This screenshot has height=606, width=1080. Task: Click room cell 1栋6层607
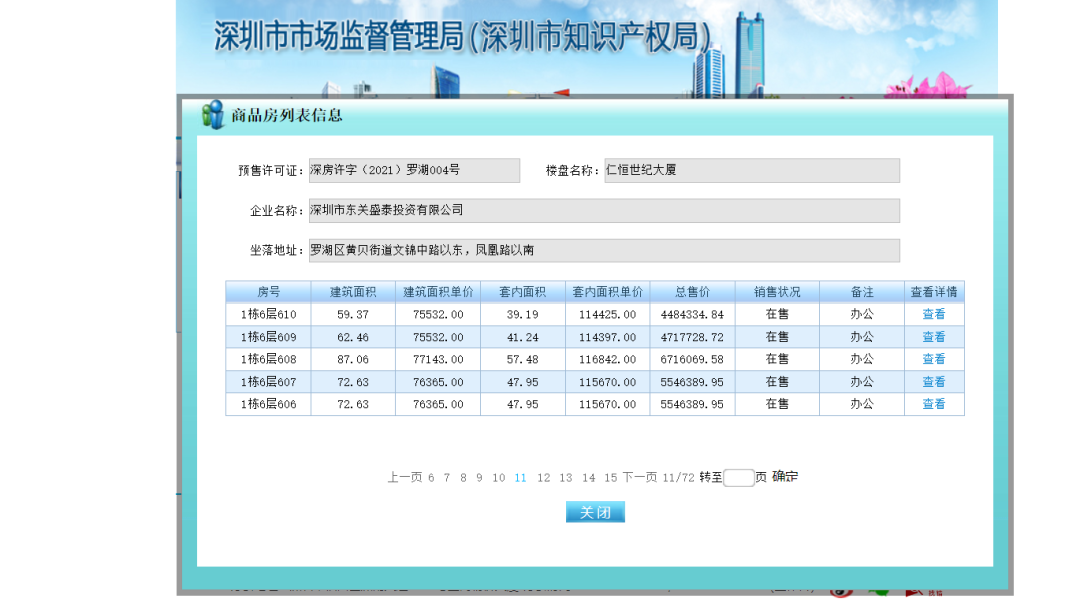(269, 382)
